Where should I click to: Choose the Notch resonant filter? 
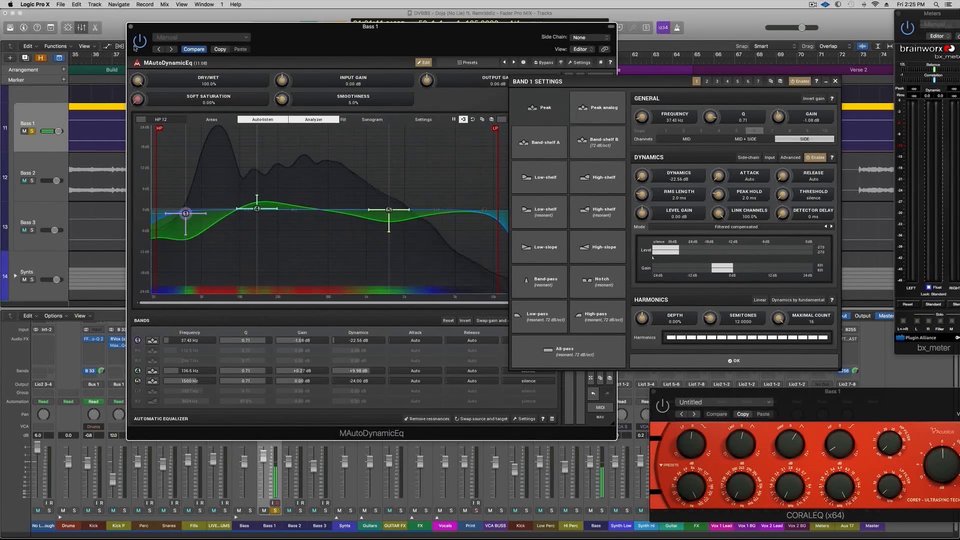coord(598,282)
